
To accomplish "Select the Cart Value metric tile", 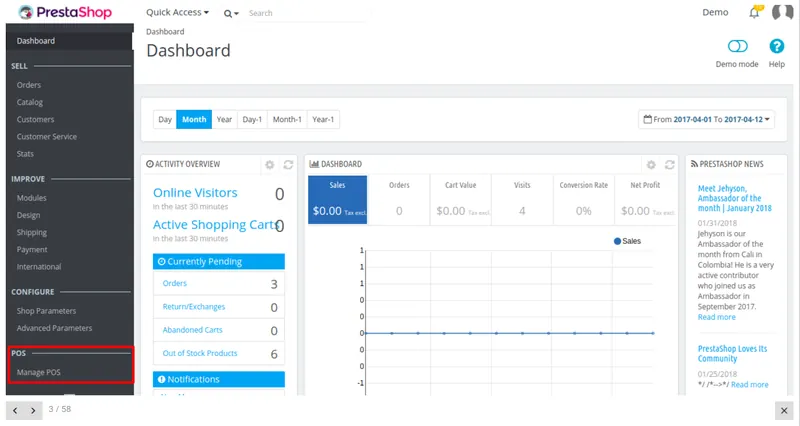I will (461, 199).
